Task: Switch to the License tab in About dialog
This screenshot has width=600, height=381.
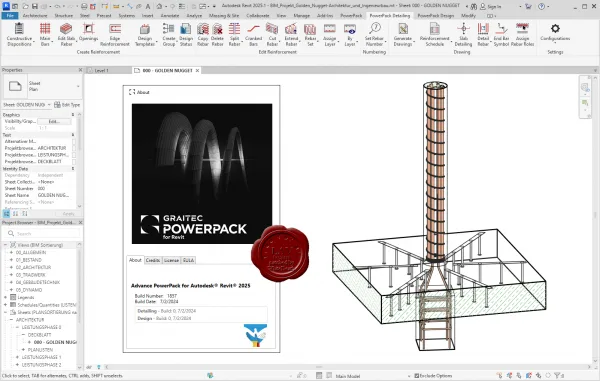Action: pos(171,261)
